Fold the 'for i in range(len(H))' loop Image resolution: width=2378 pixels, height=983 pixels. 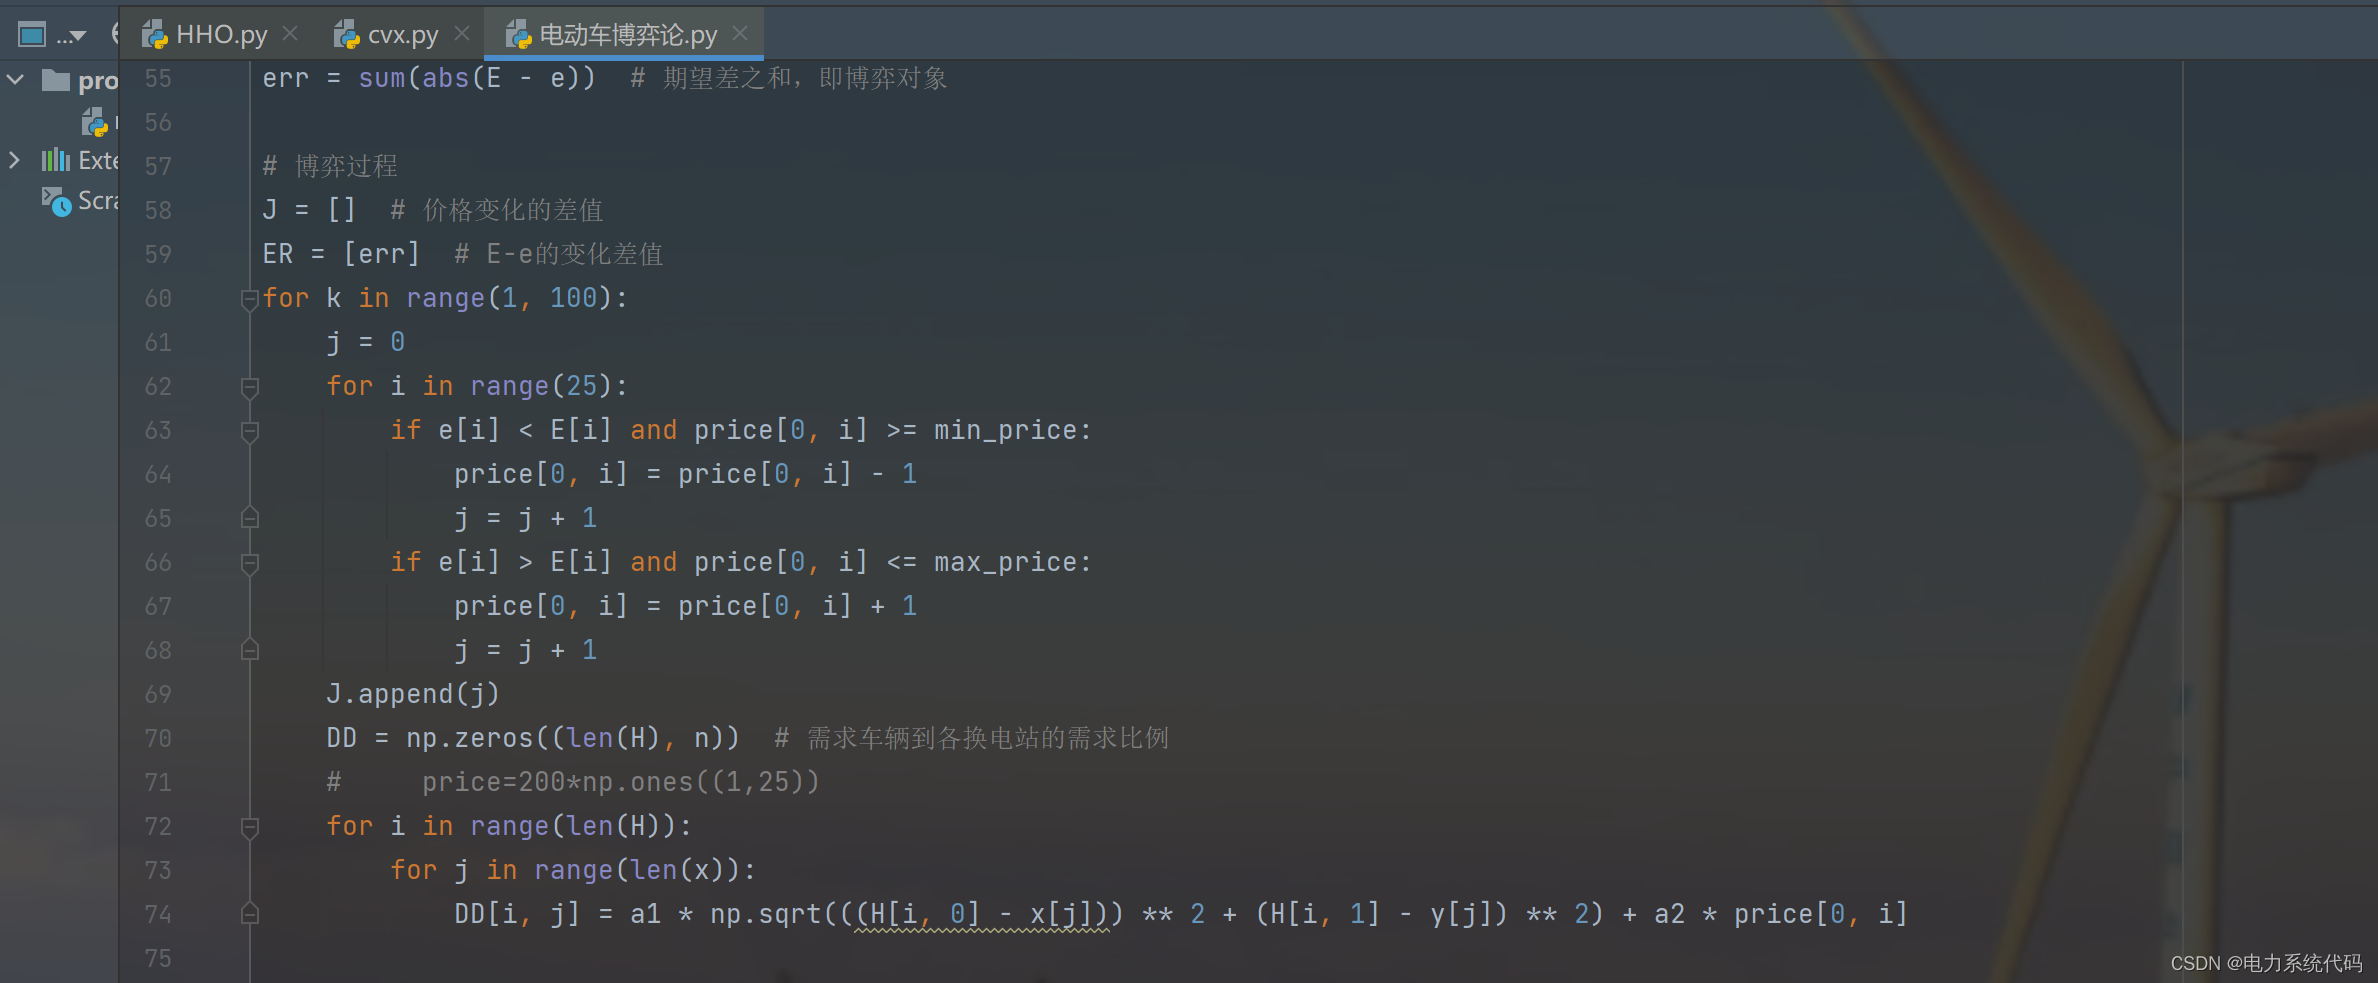[x=250, y=826]
